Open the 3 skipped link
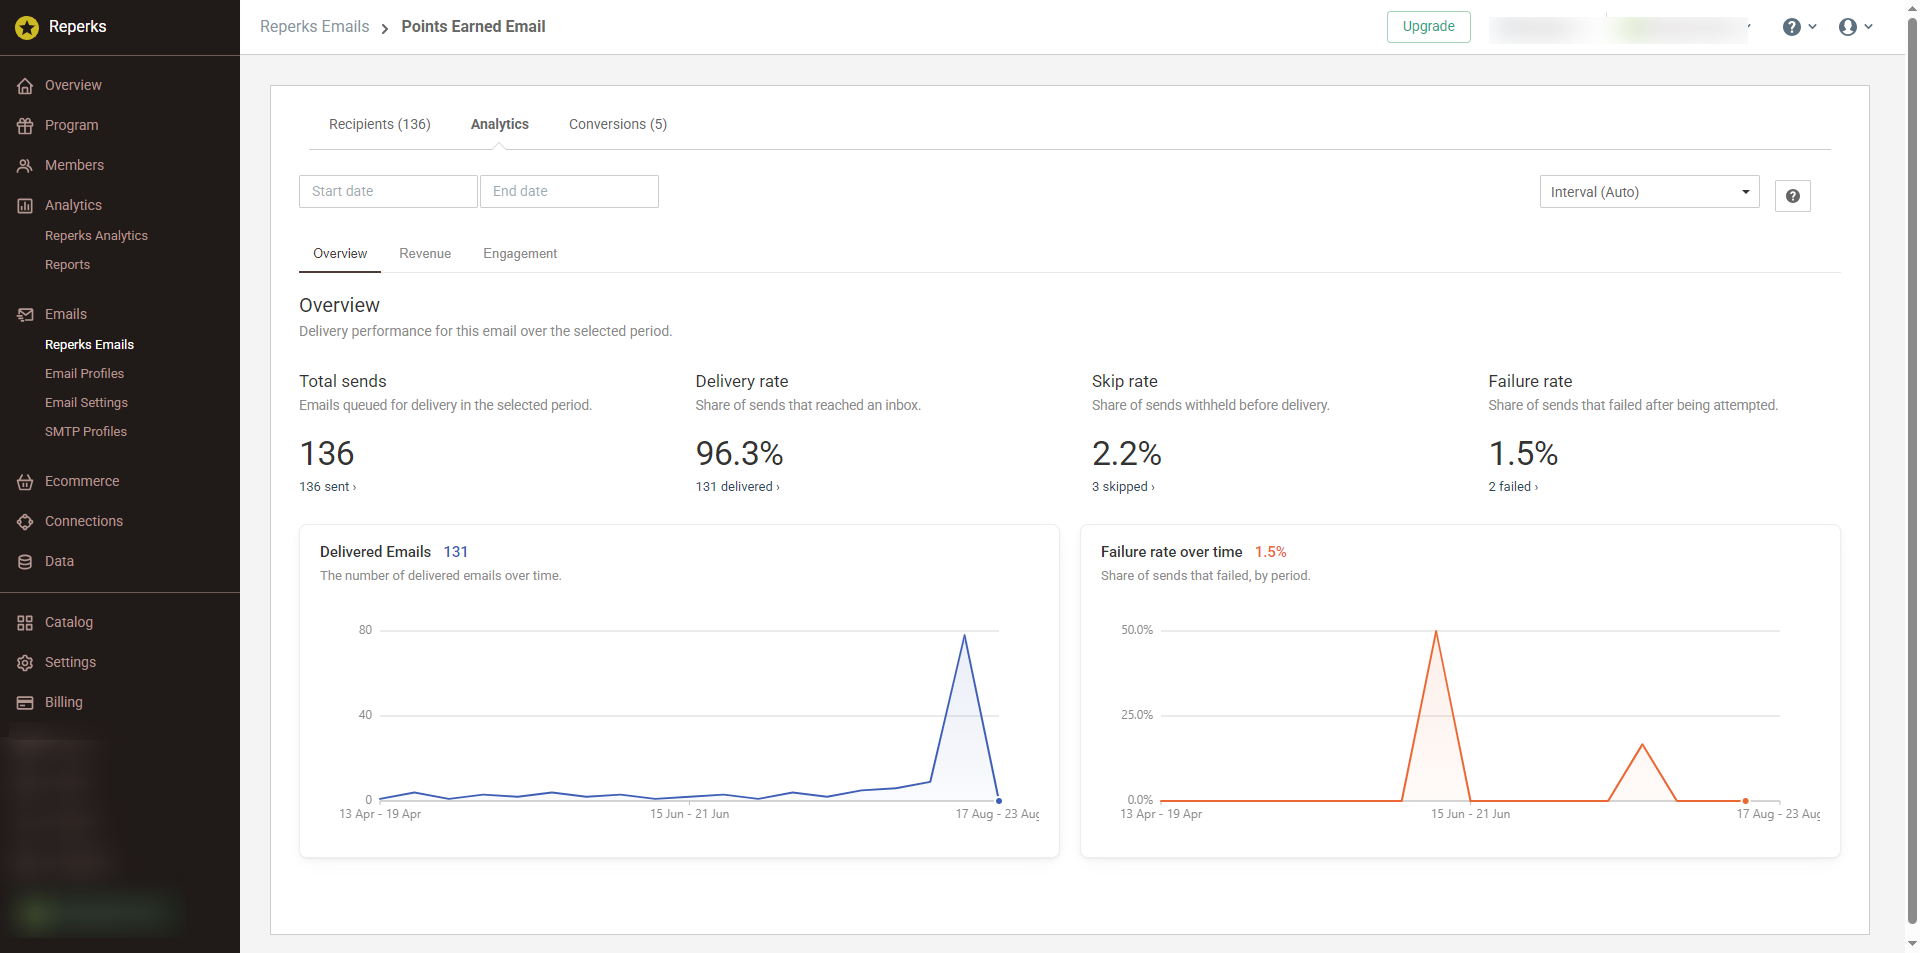The height and width of the screenshot is (953, 1920). (1123, 487)
